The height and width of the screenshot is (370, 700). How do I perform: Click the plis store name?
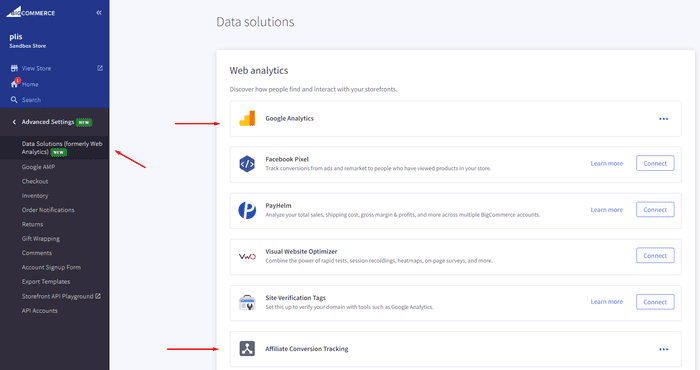point(16,37)
